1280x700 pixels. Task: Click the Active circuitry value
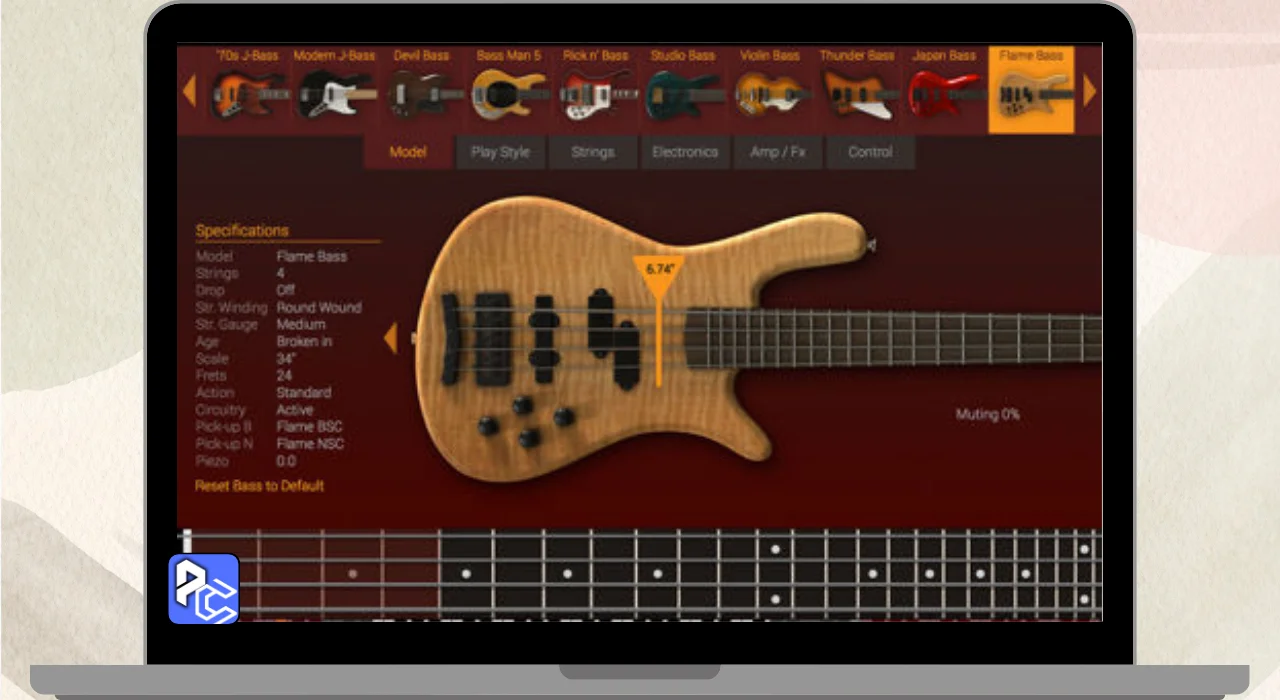pyautogui.click(x=295, y=409)
